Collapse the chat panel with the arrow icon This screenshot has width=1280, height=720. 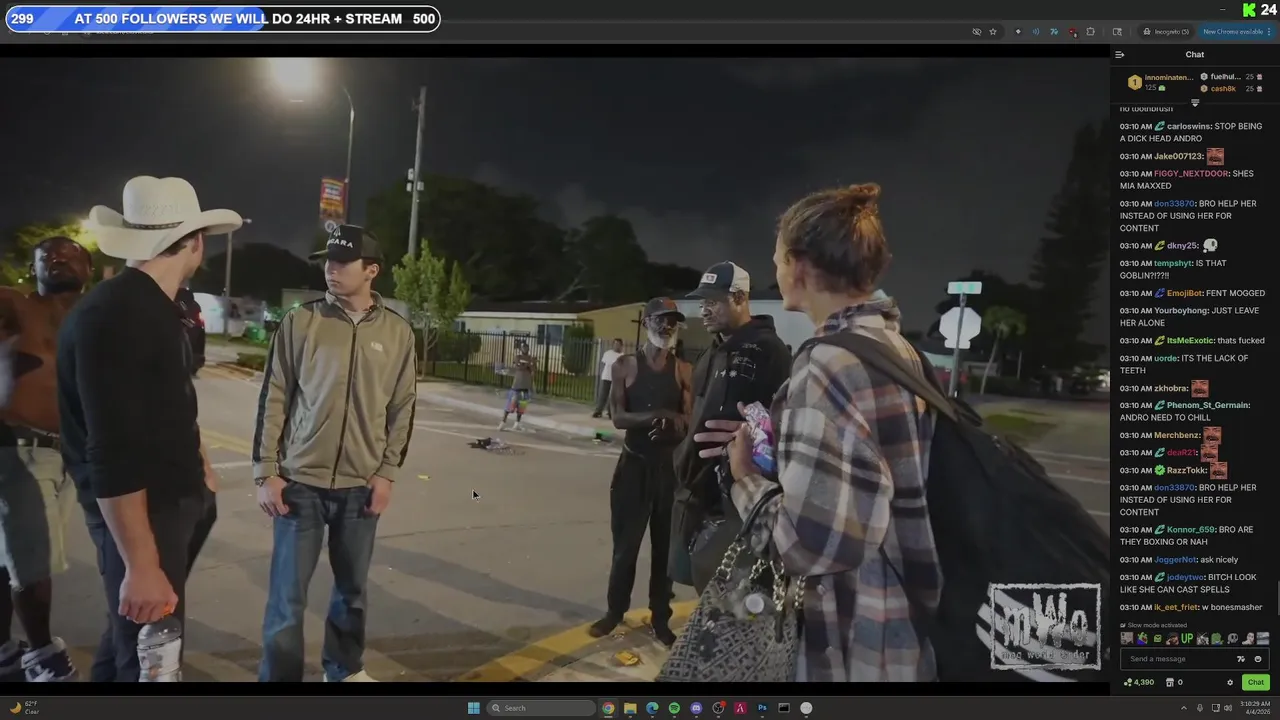pyautogui.click(x=1120, y=55)
